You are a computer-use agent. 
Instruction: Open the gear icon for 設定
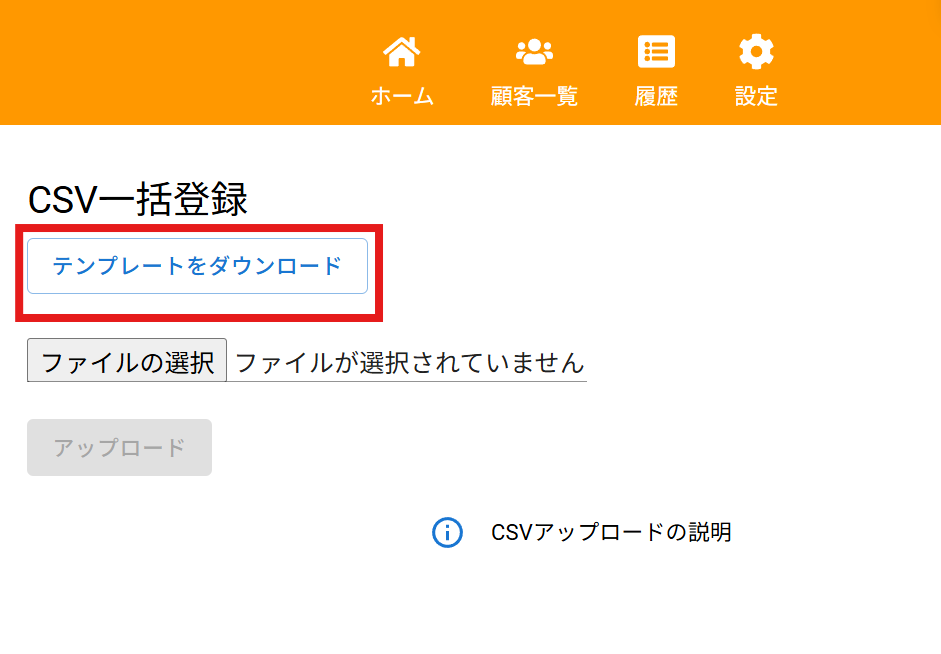(x=756, y=52)
